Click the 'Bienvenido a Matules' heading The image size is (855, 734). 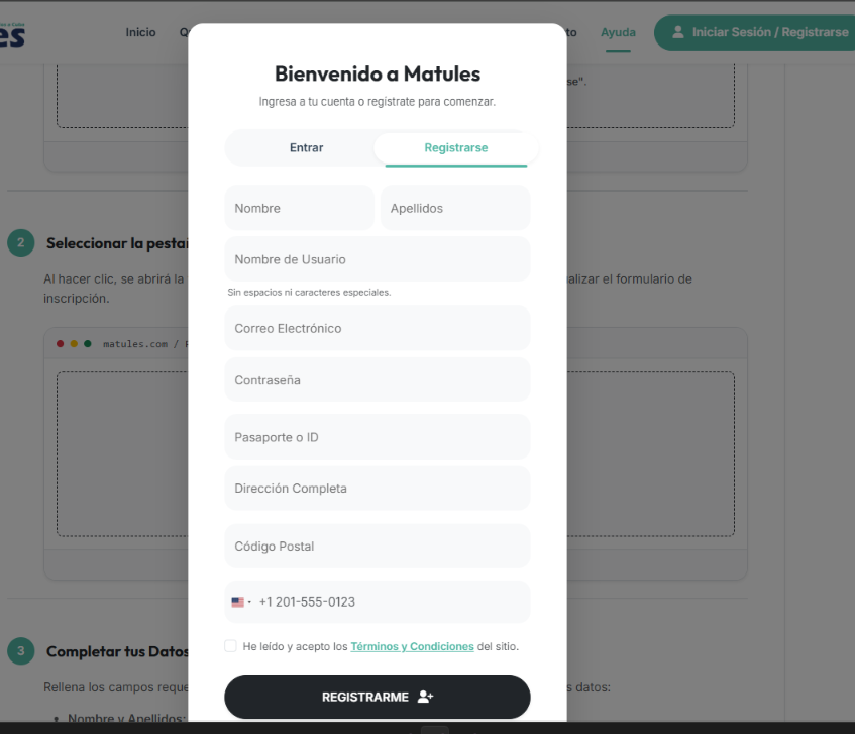[x=377, y=74]
